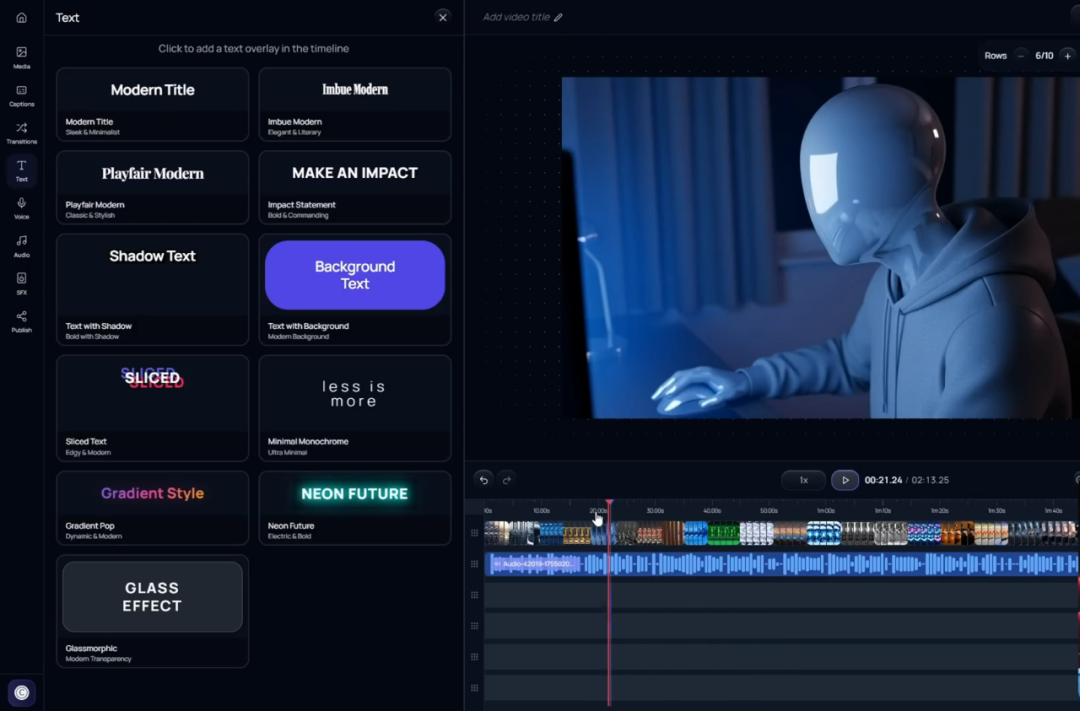Add the Minimal Monochrome text overlay
This screenshot has height=711, width=1080.
(355, 408)
